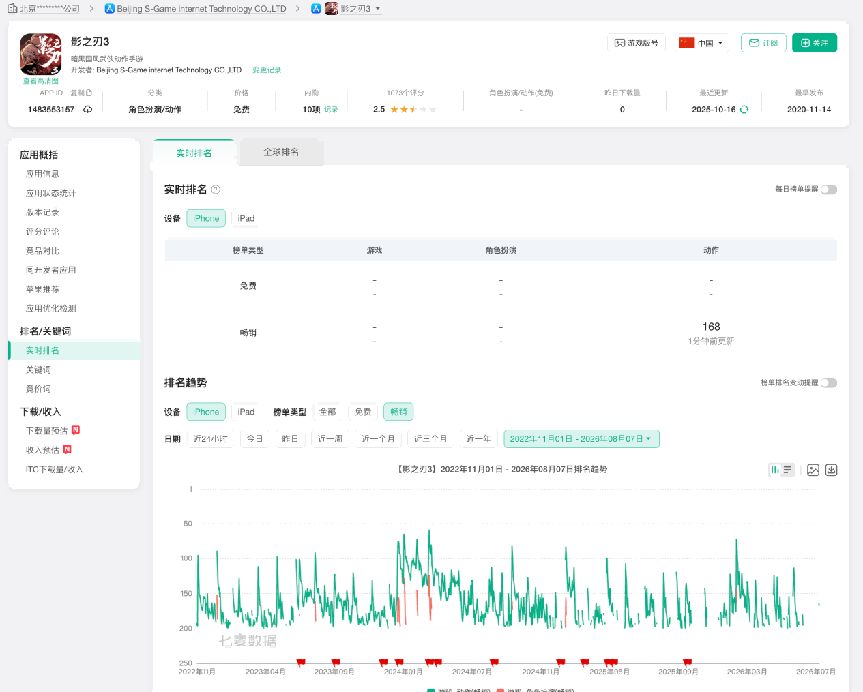The width and height of the screenshot is (863, 692).
Task: Click the red N badge beside 下载量预估
Action: coord(76,430)
